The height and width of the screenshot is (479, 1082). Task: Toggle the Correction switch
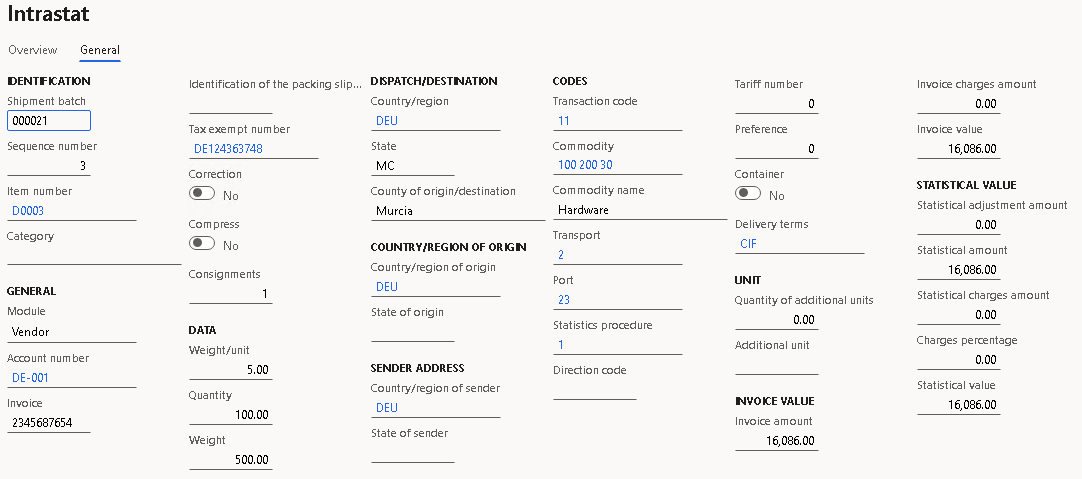coord(202,194)
